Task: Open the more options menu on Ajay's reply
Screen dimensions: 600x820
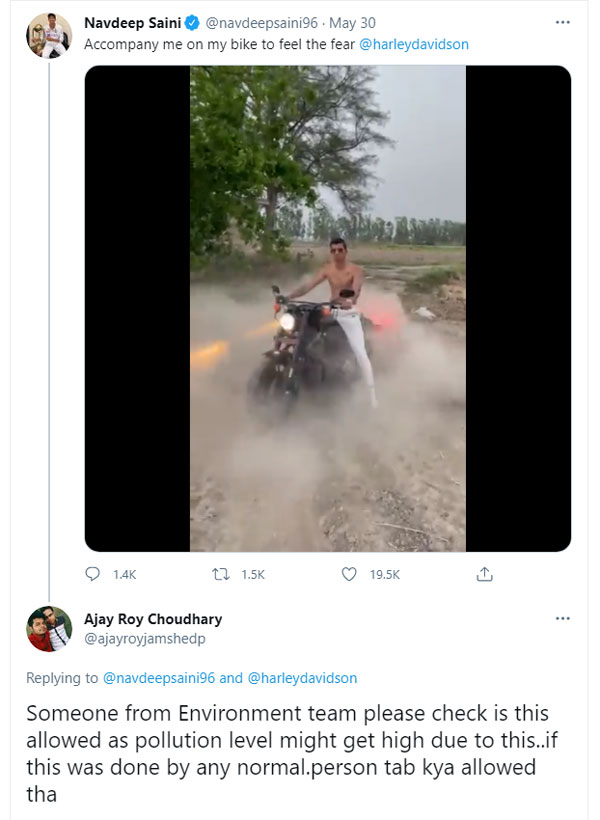Action: 563,618
